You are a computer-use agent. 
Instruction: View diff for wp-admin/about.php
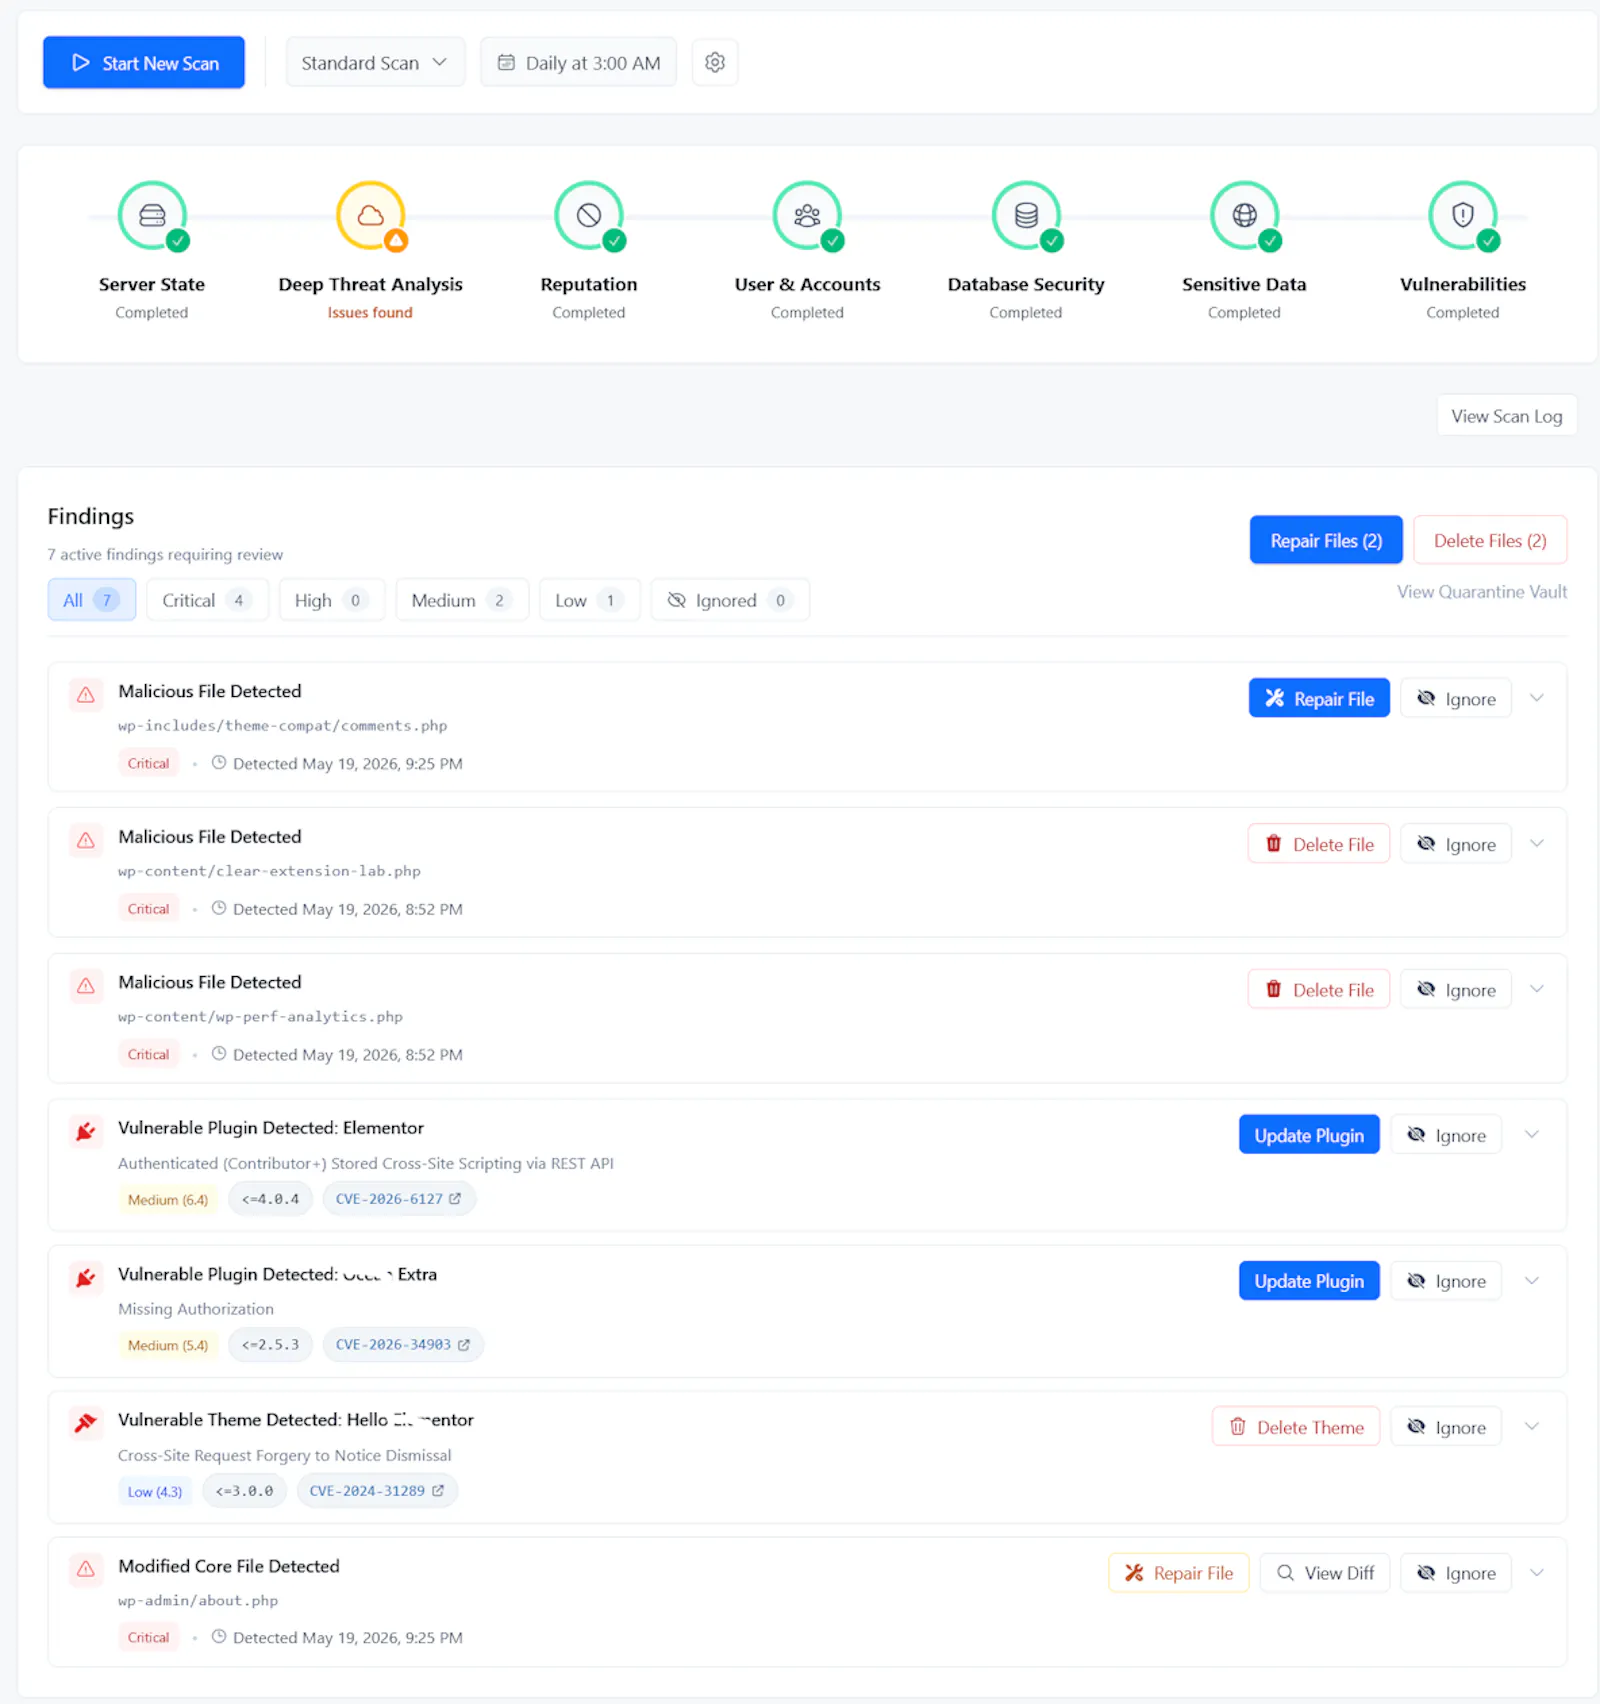coord(1325,1573)
